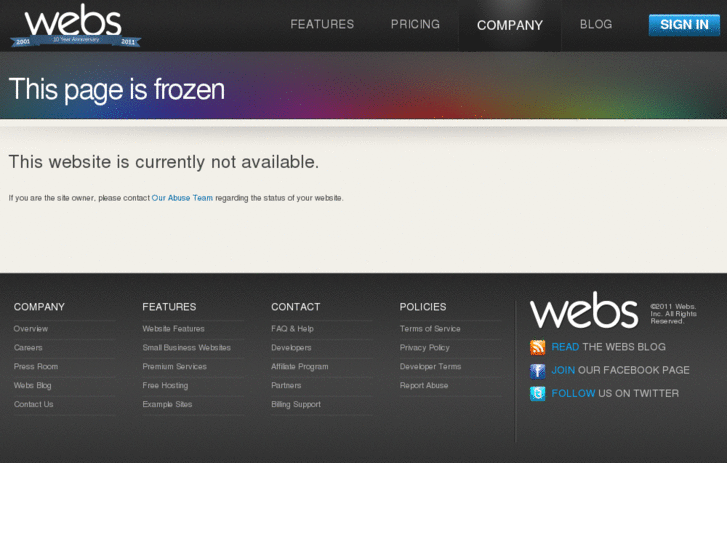Image resolution: width=727 pixels, height=545 pixels.
Task: Go to the Blog tab
Action: click(596, 24)
